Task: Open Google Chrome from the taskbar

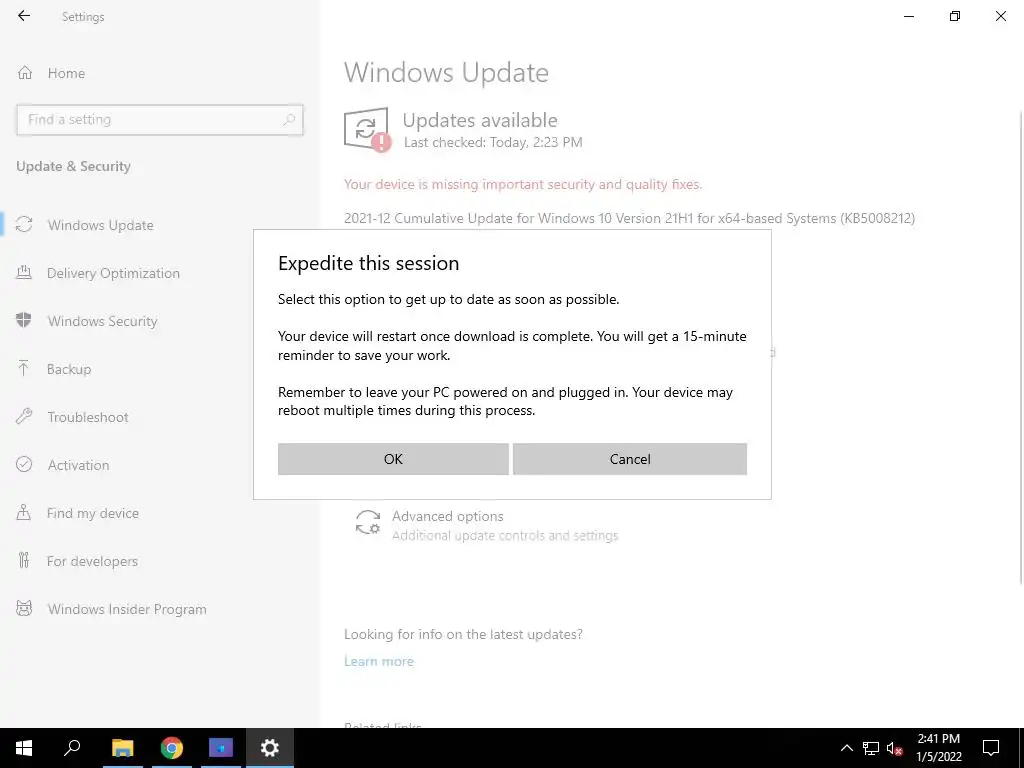Action: point(172,748)
